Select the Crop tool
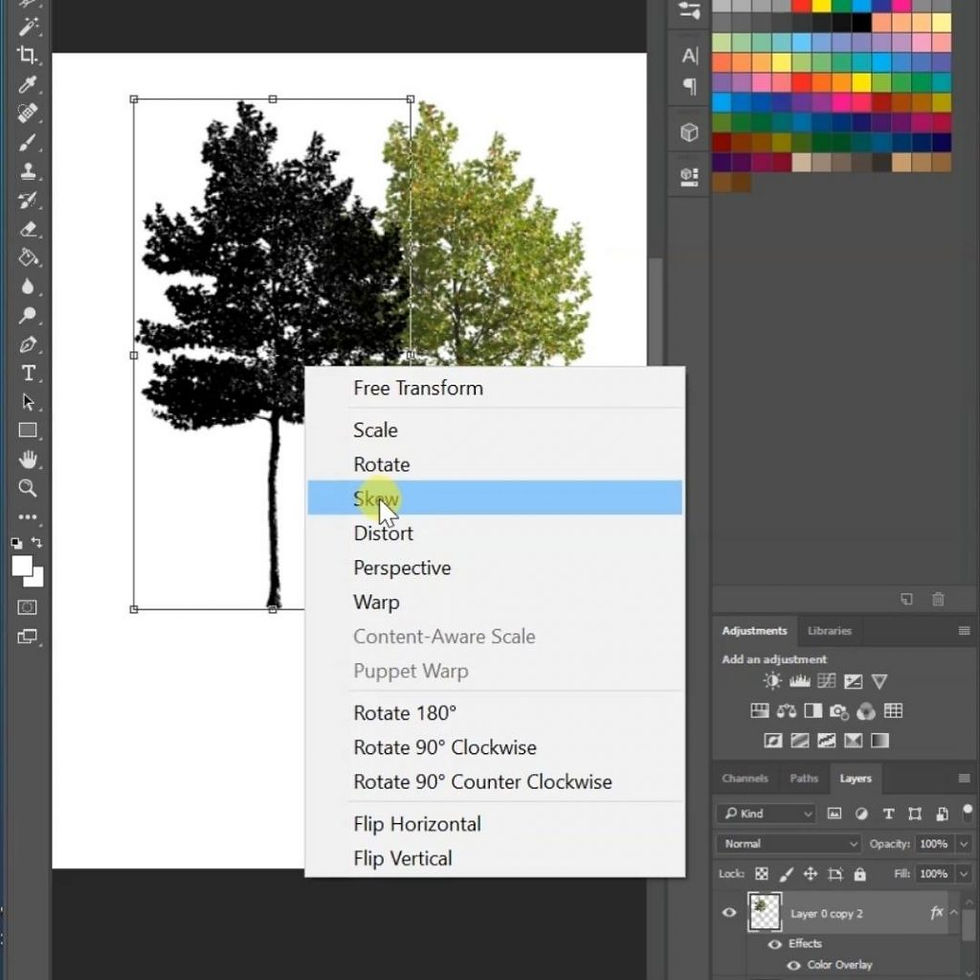Screen dimensions: 980x980 28,55
